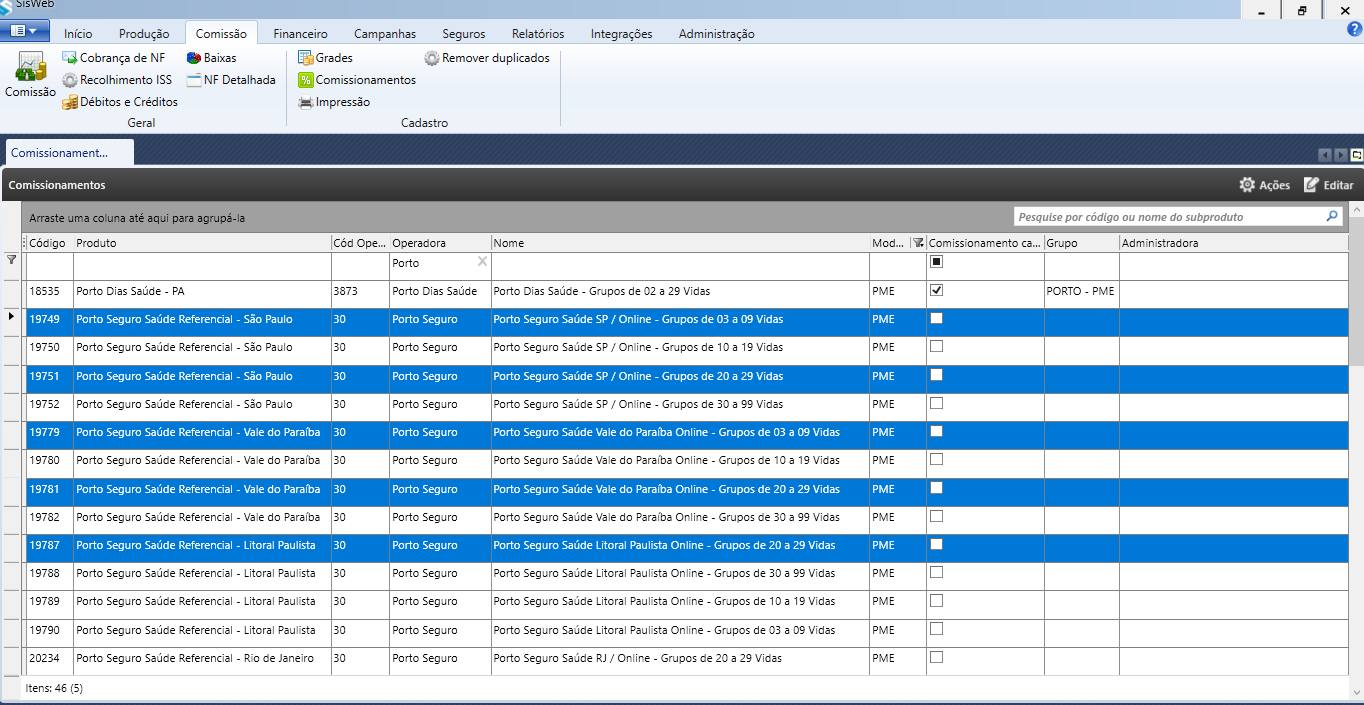Check Comissionamento box for row 19752
This screenshot has height=705, width=1364.
click(937, 404)
